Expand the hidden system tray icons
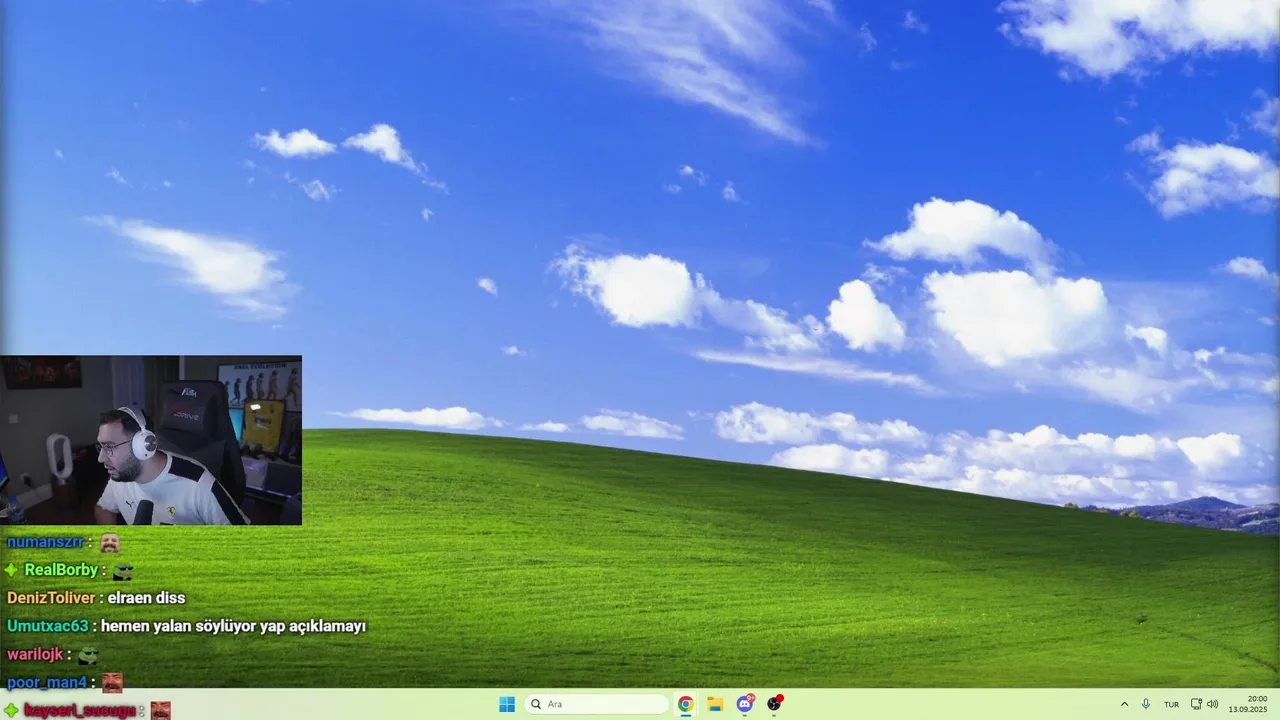1280x720 pixels. [x=1124, y=704]
